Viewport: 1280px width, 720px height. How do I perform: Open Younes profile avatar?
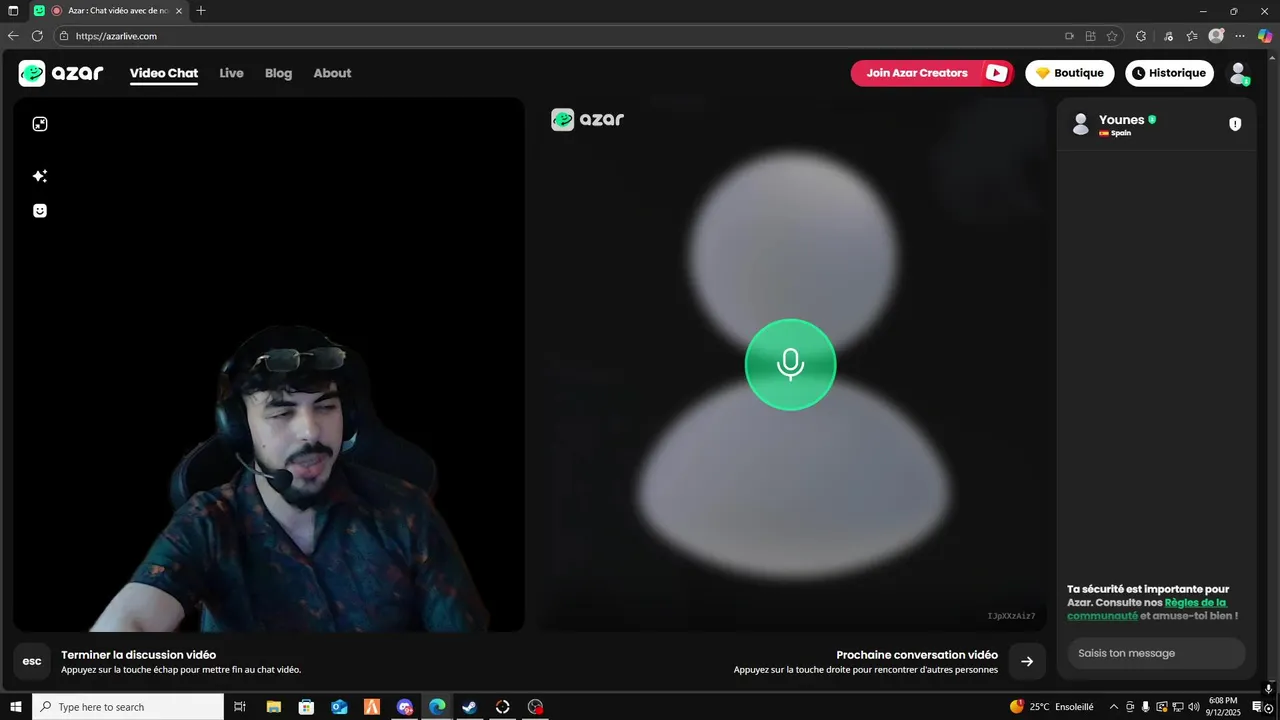1080,124
